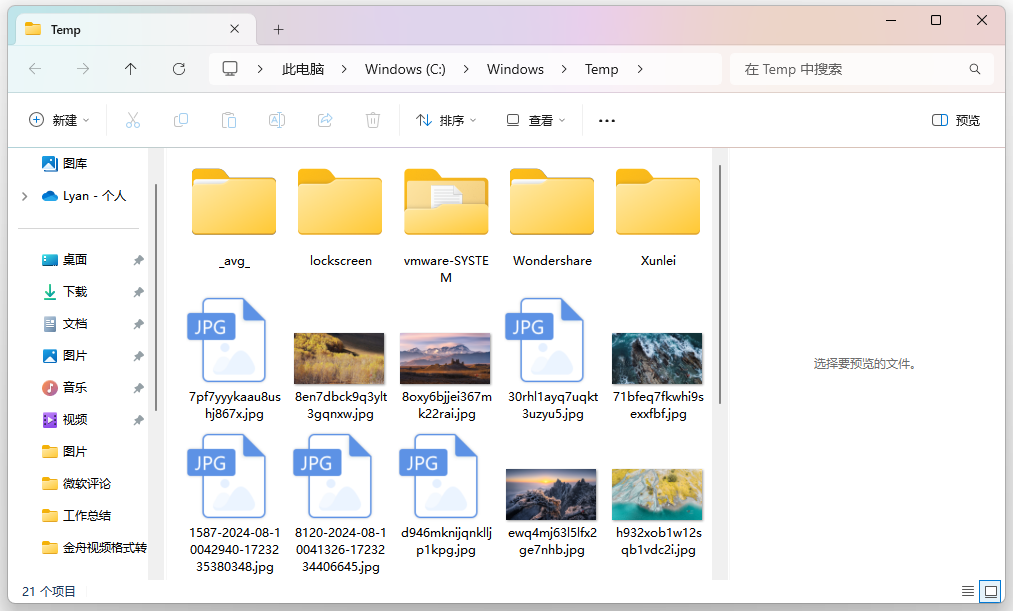The height and width of the screenshot is (611, 1013).
Task: Open the three-dots More options menu
Action: pyautogui.click(x=606, y=120)
